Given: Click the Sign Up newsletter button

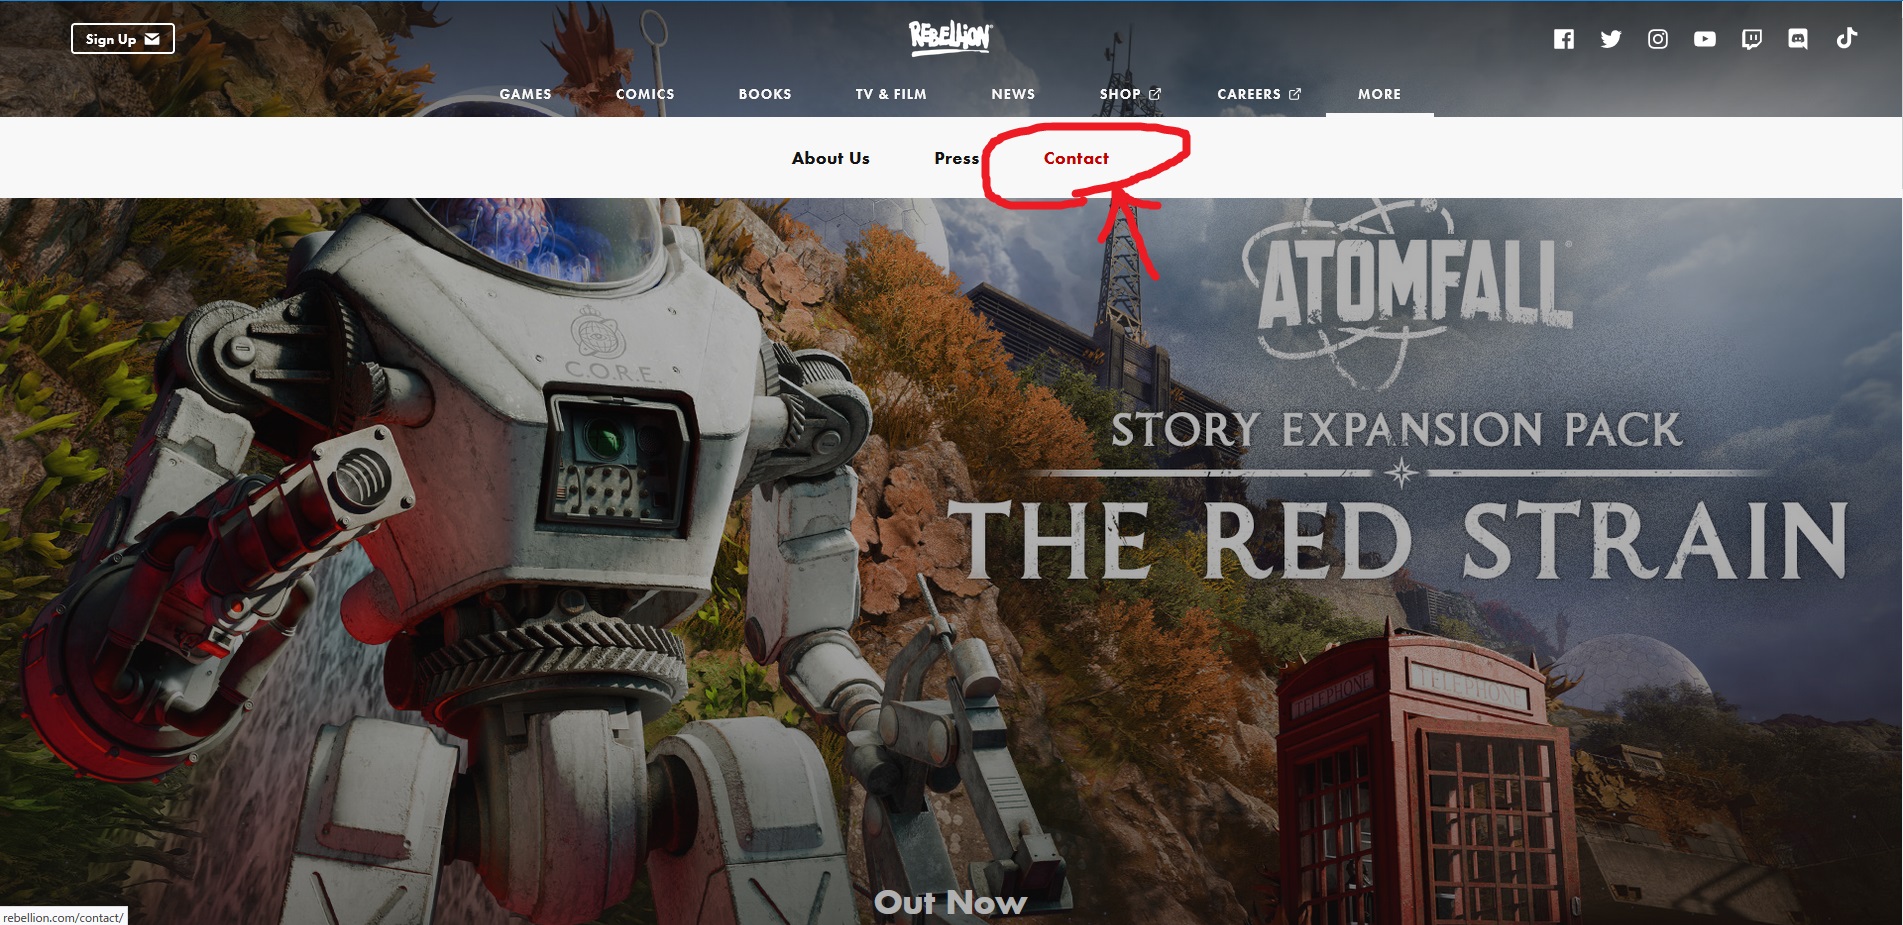Looking at the screenshot, I should coord(123,39).
